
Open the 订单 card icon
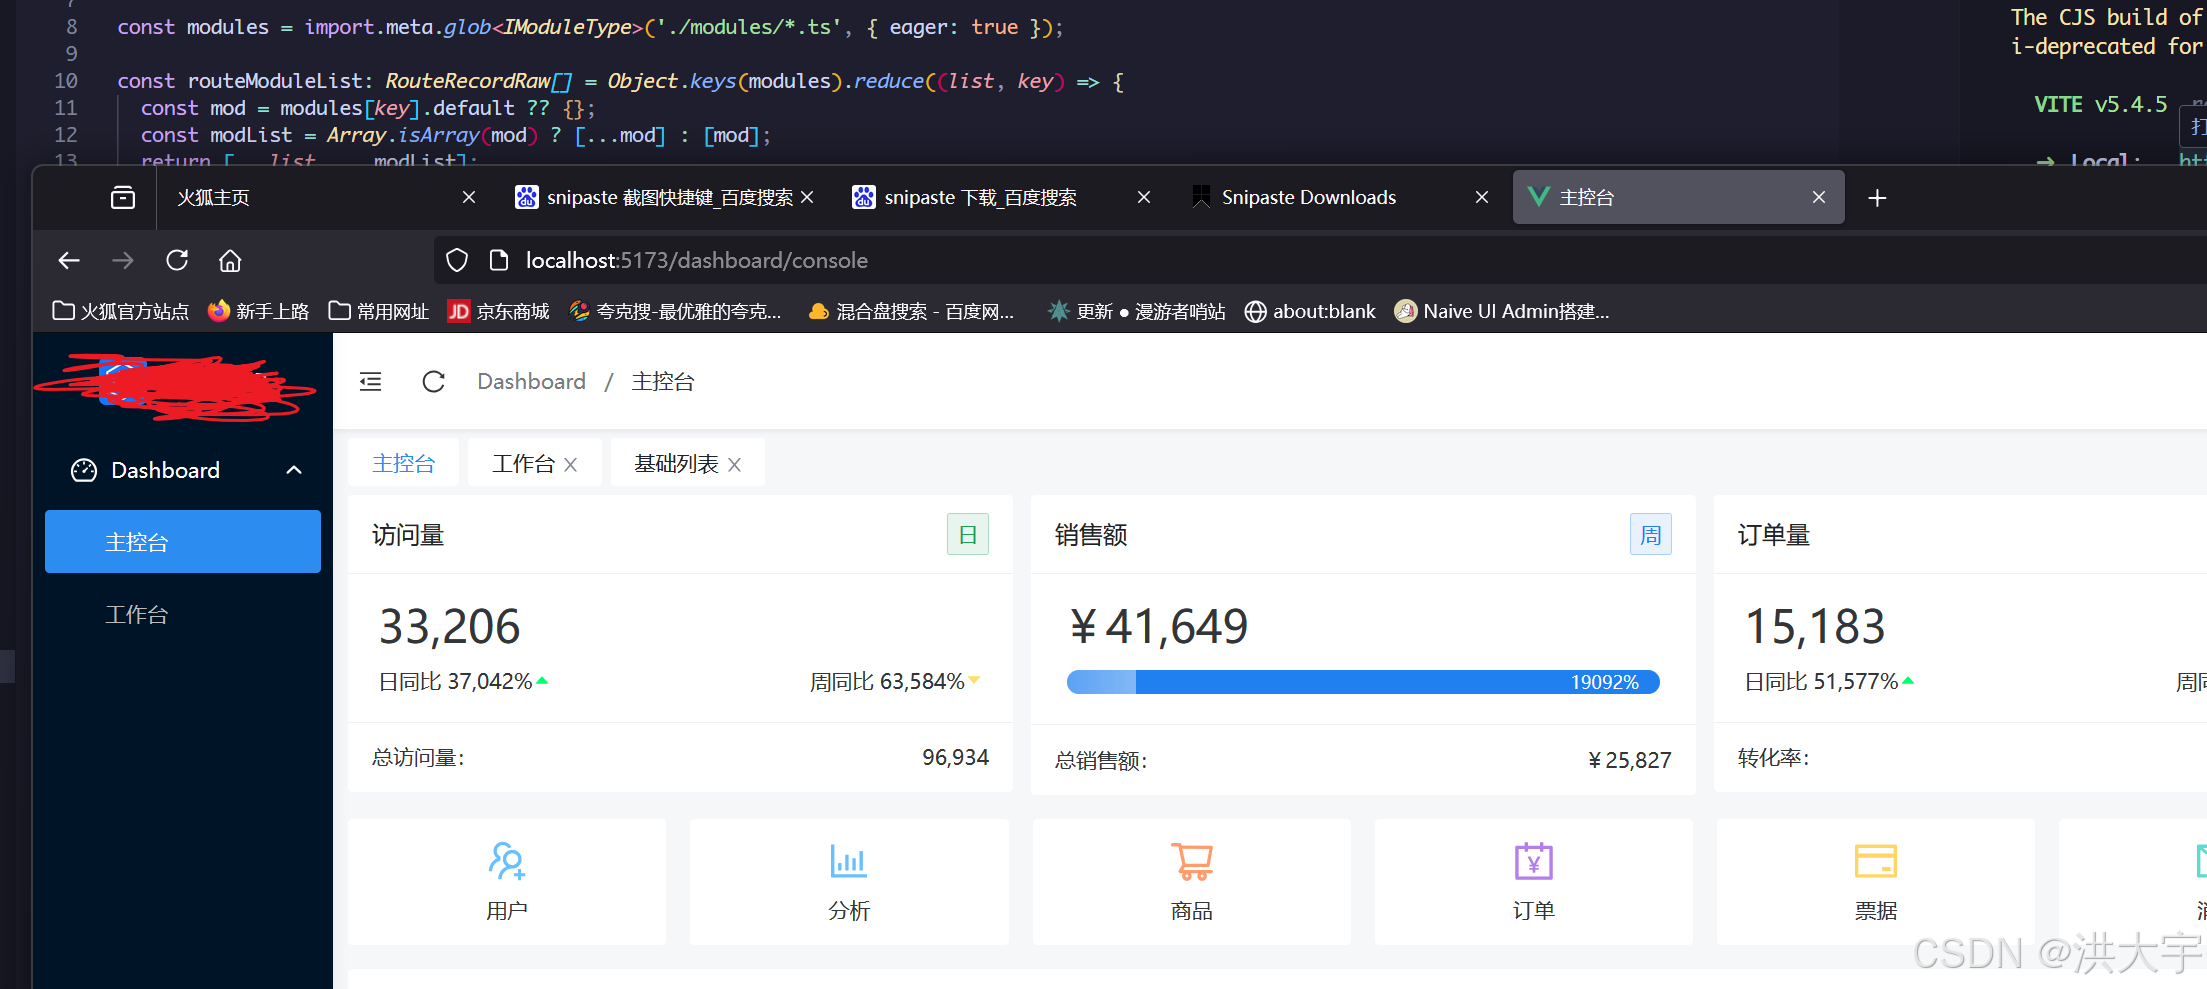point(1534,861)
